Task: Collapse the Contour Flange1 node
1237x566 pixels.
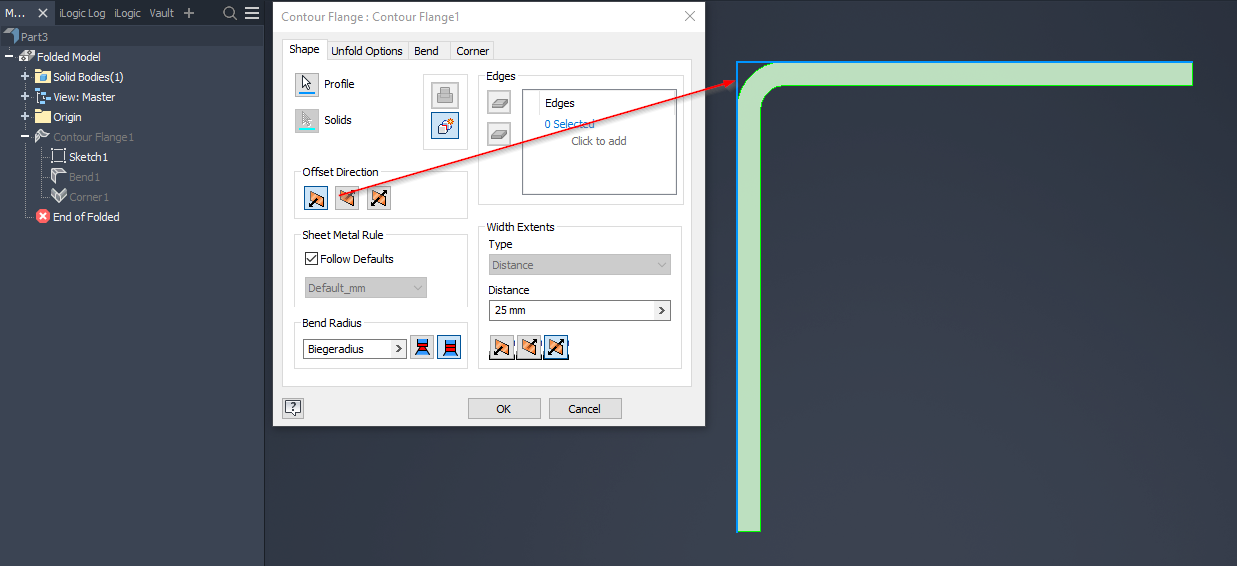Action: 25,137
